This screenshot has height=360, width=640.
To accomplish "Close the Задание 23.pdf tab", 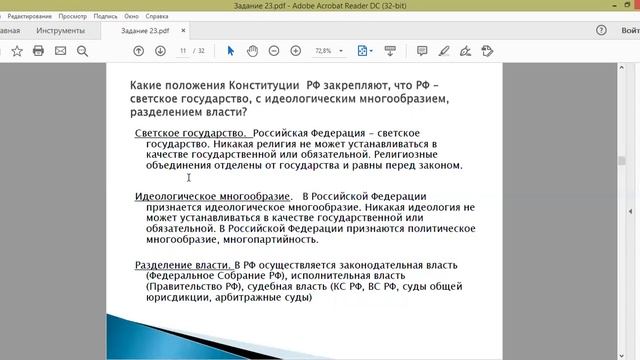I will coord(183,31).
